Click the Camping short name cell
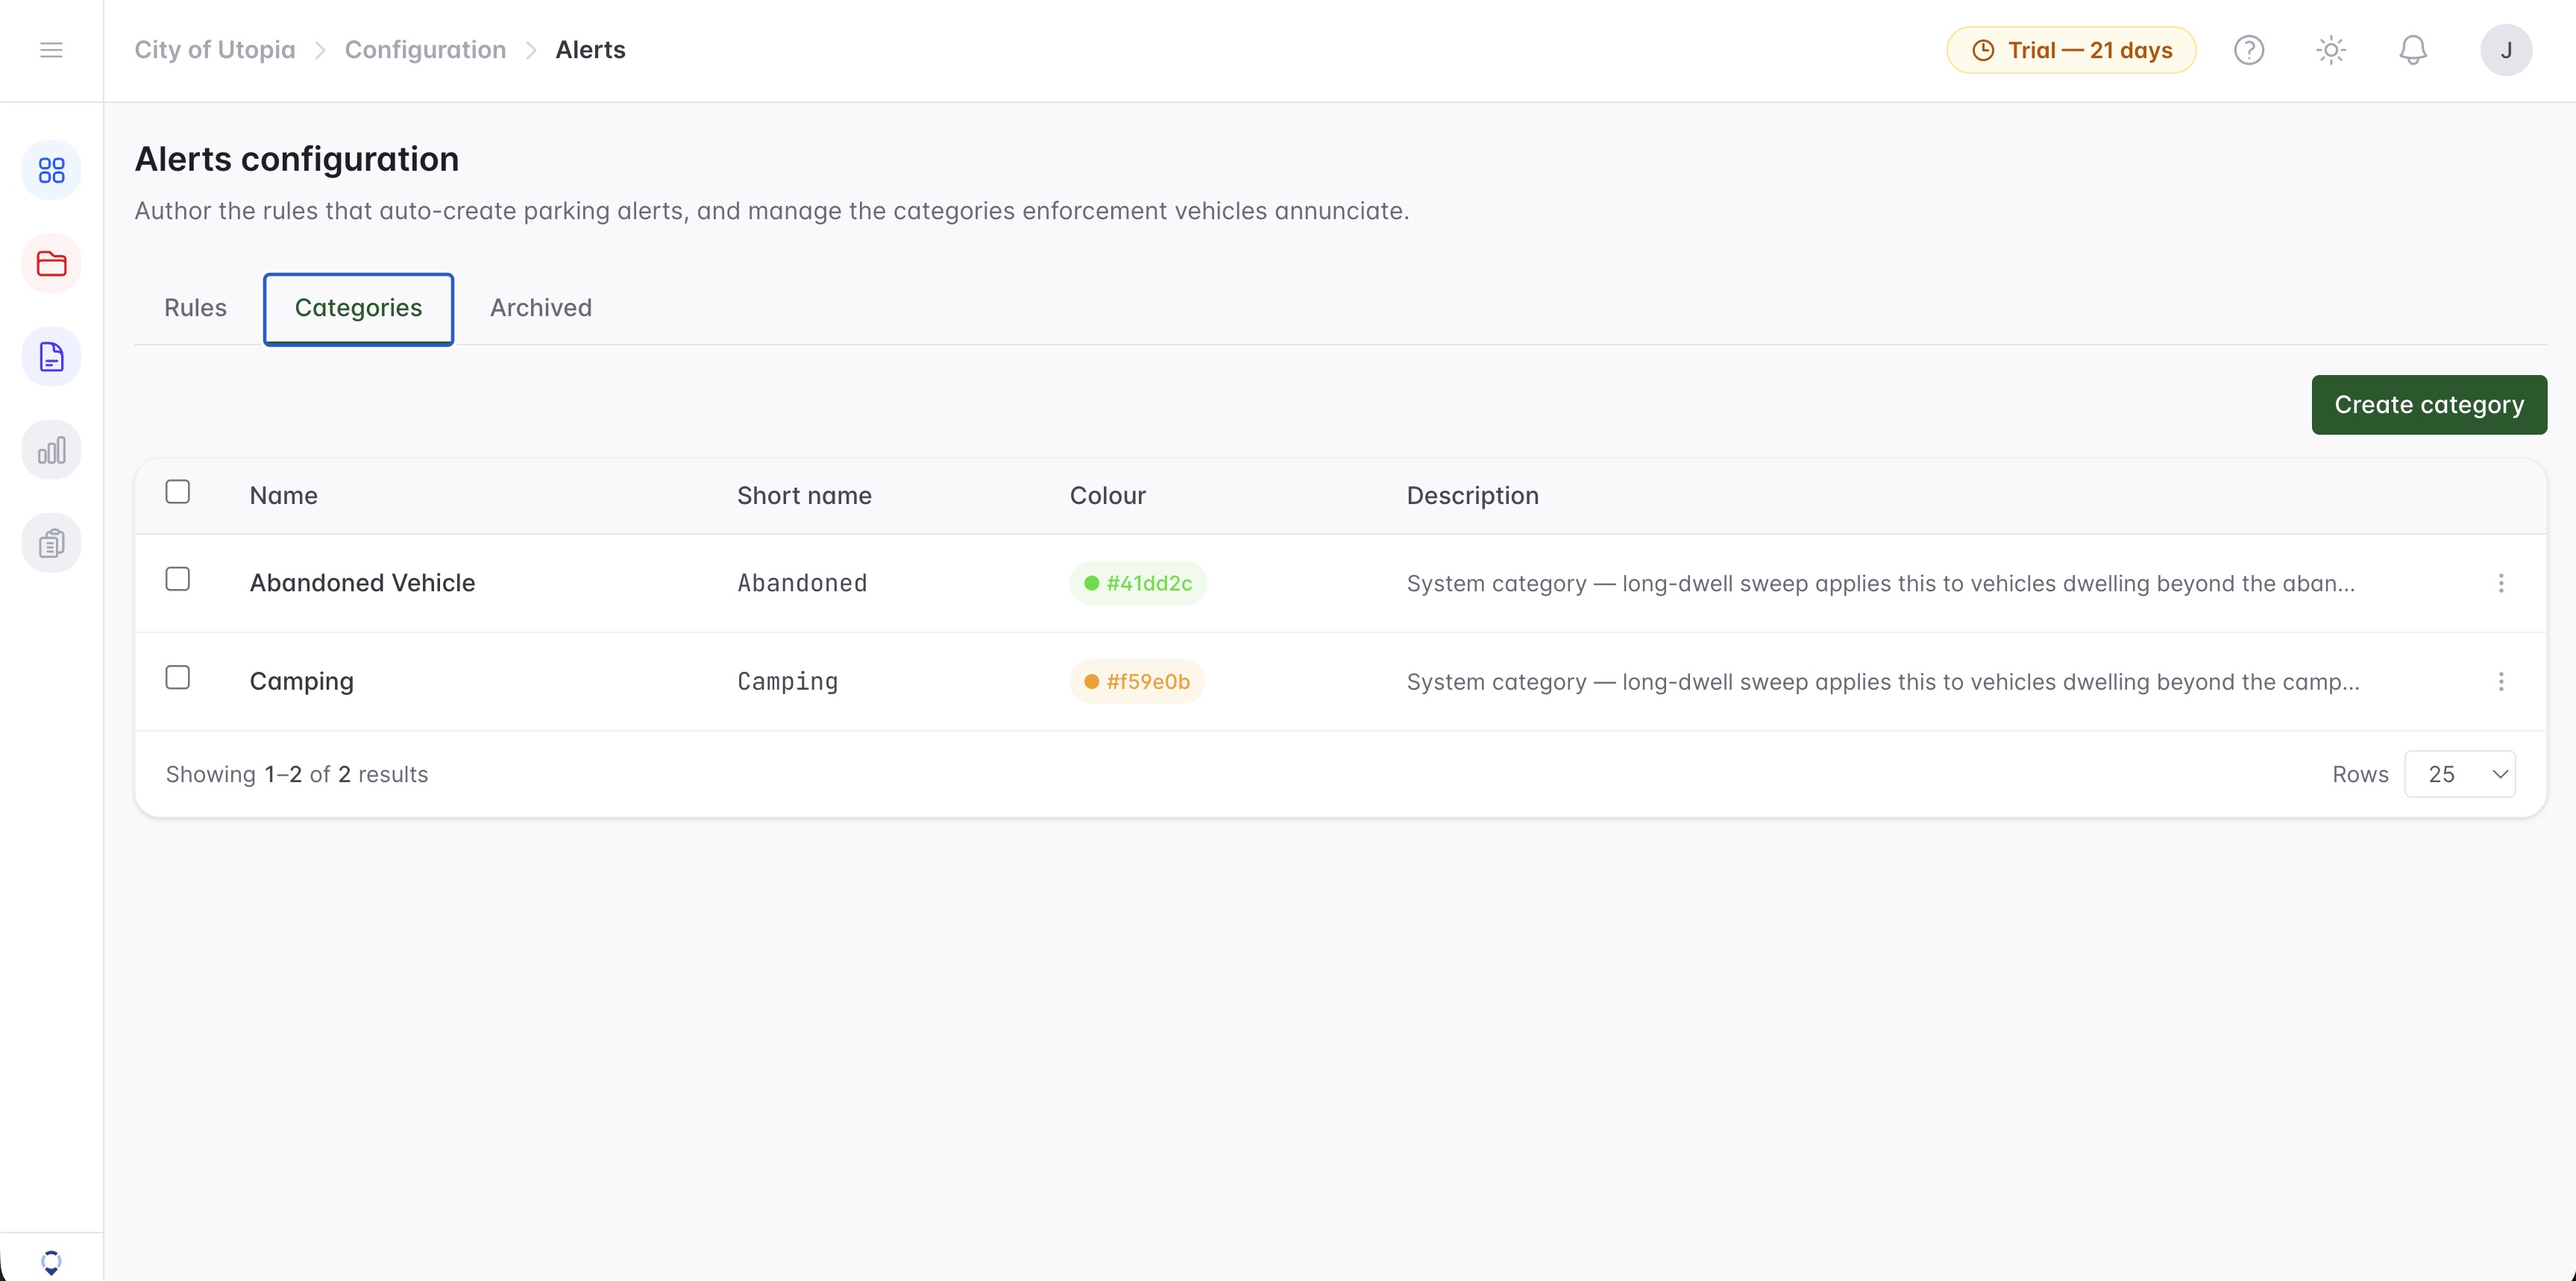The image size is (2576, 1281). click(x=788, y=682)
